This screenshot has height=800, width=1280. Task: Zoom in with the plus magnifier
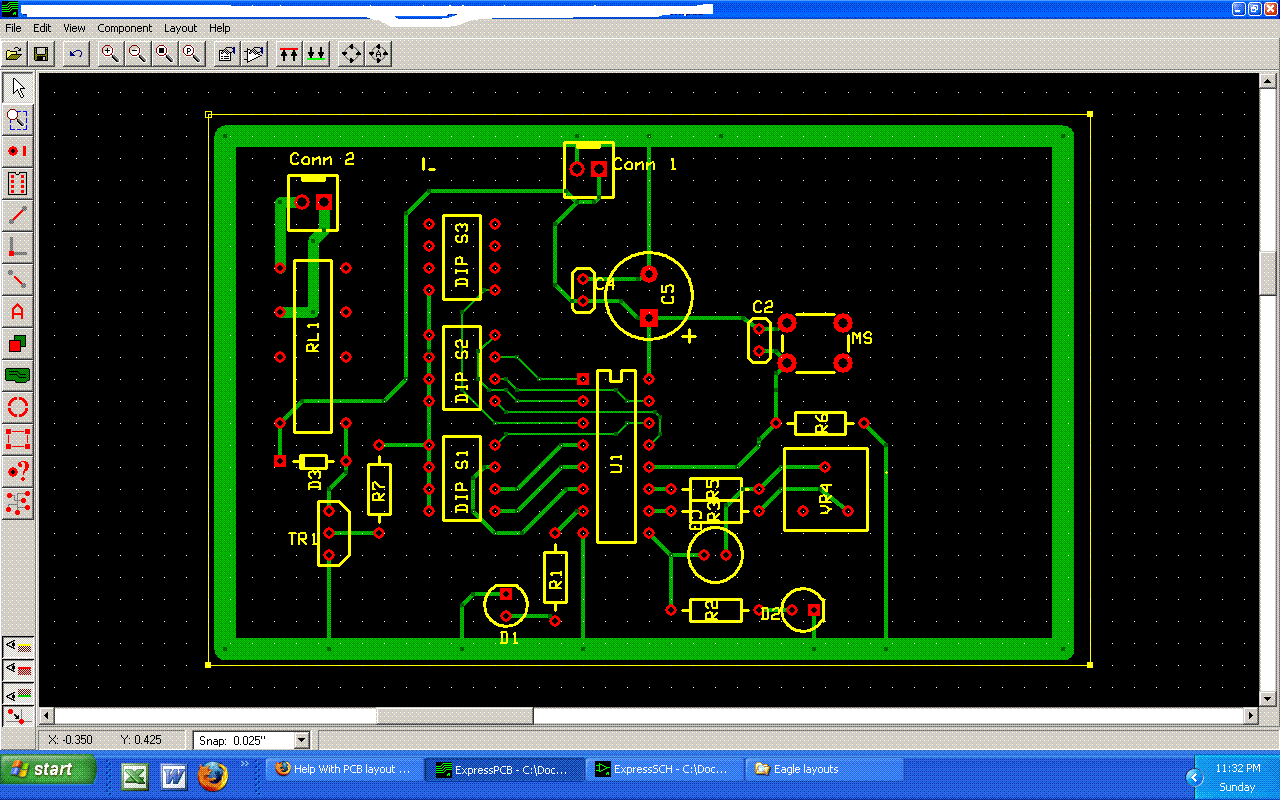(110, 54)
